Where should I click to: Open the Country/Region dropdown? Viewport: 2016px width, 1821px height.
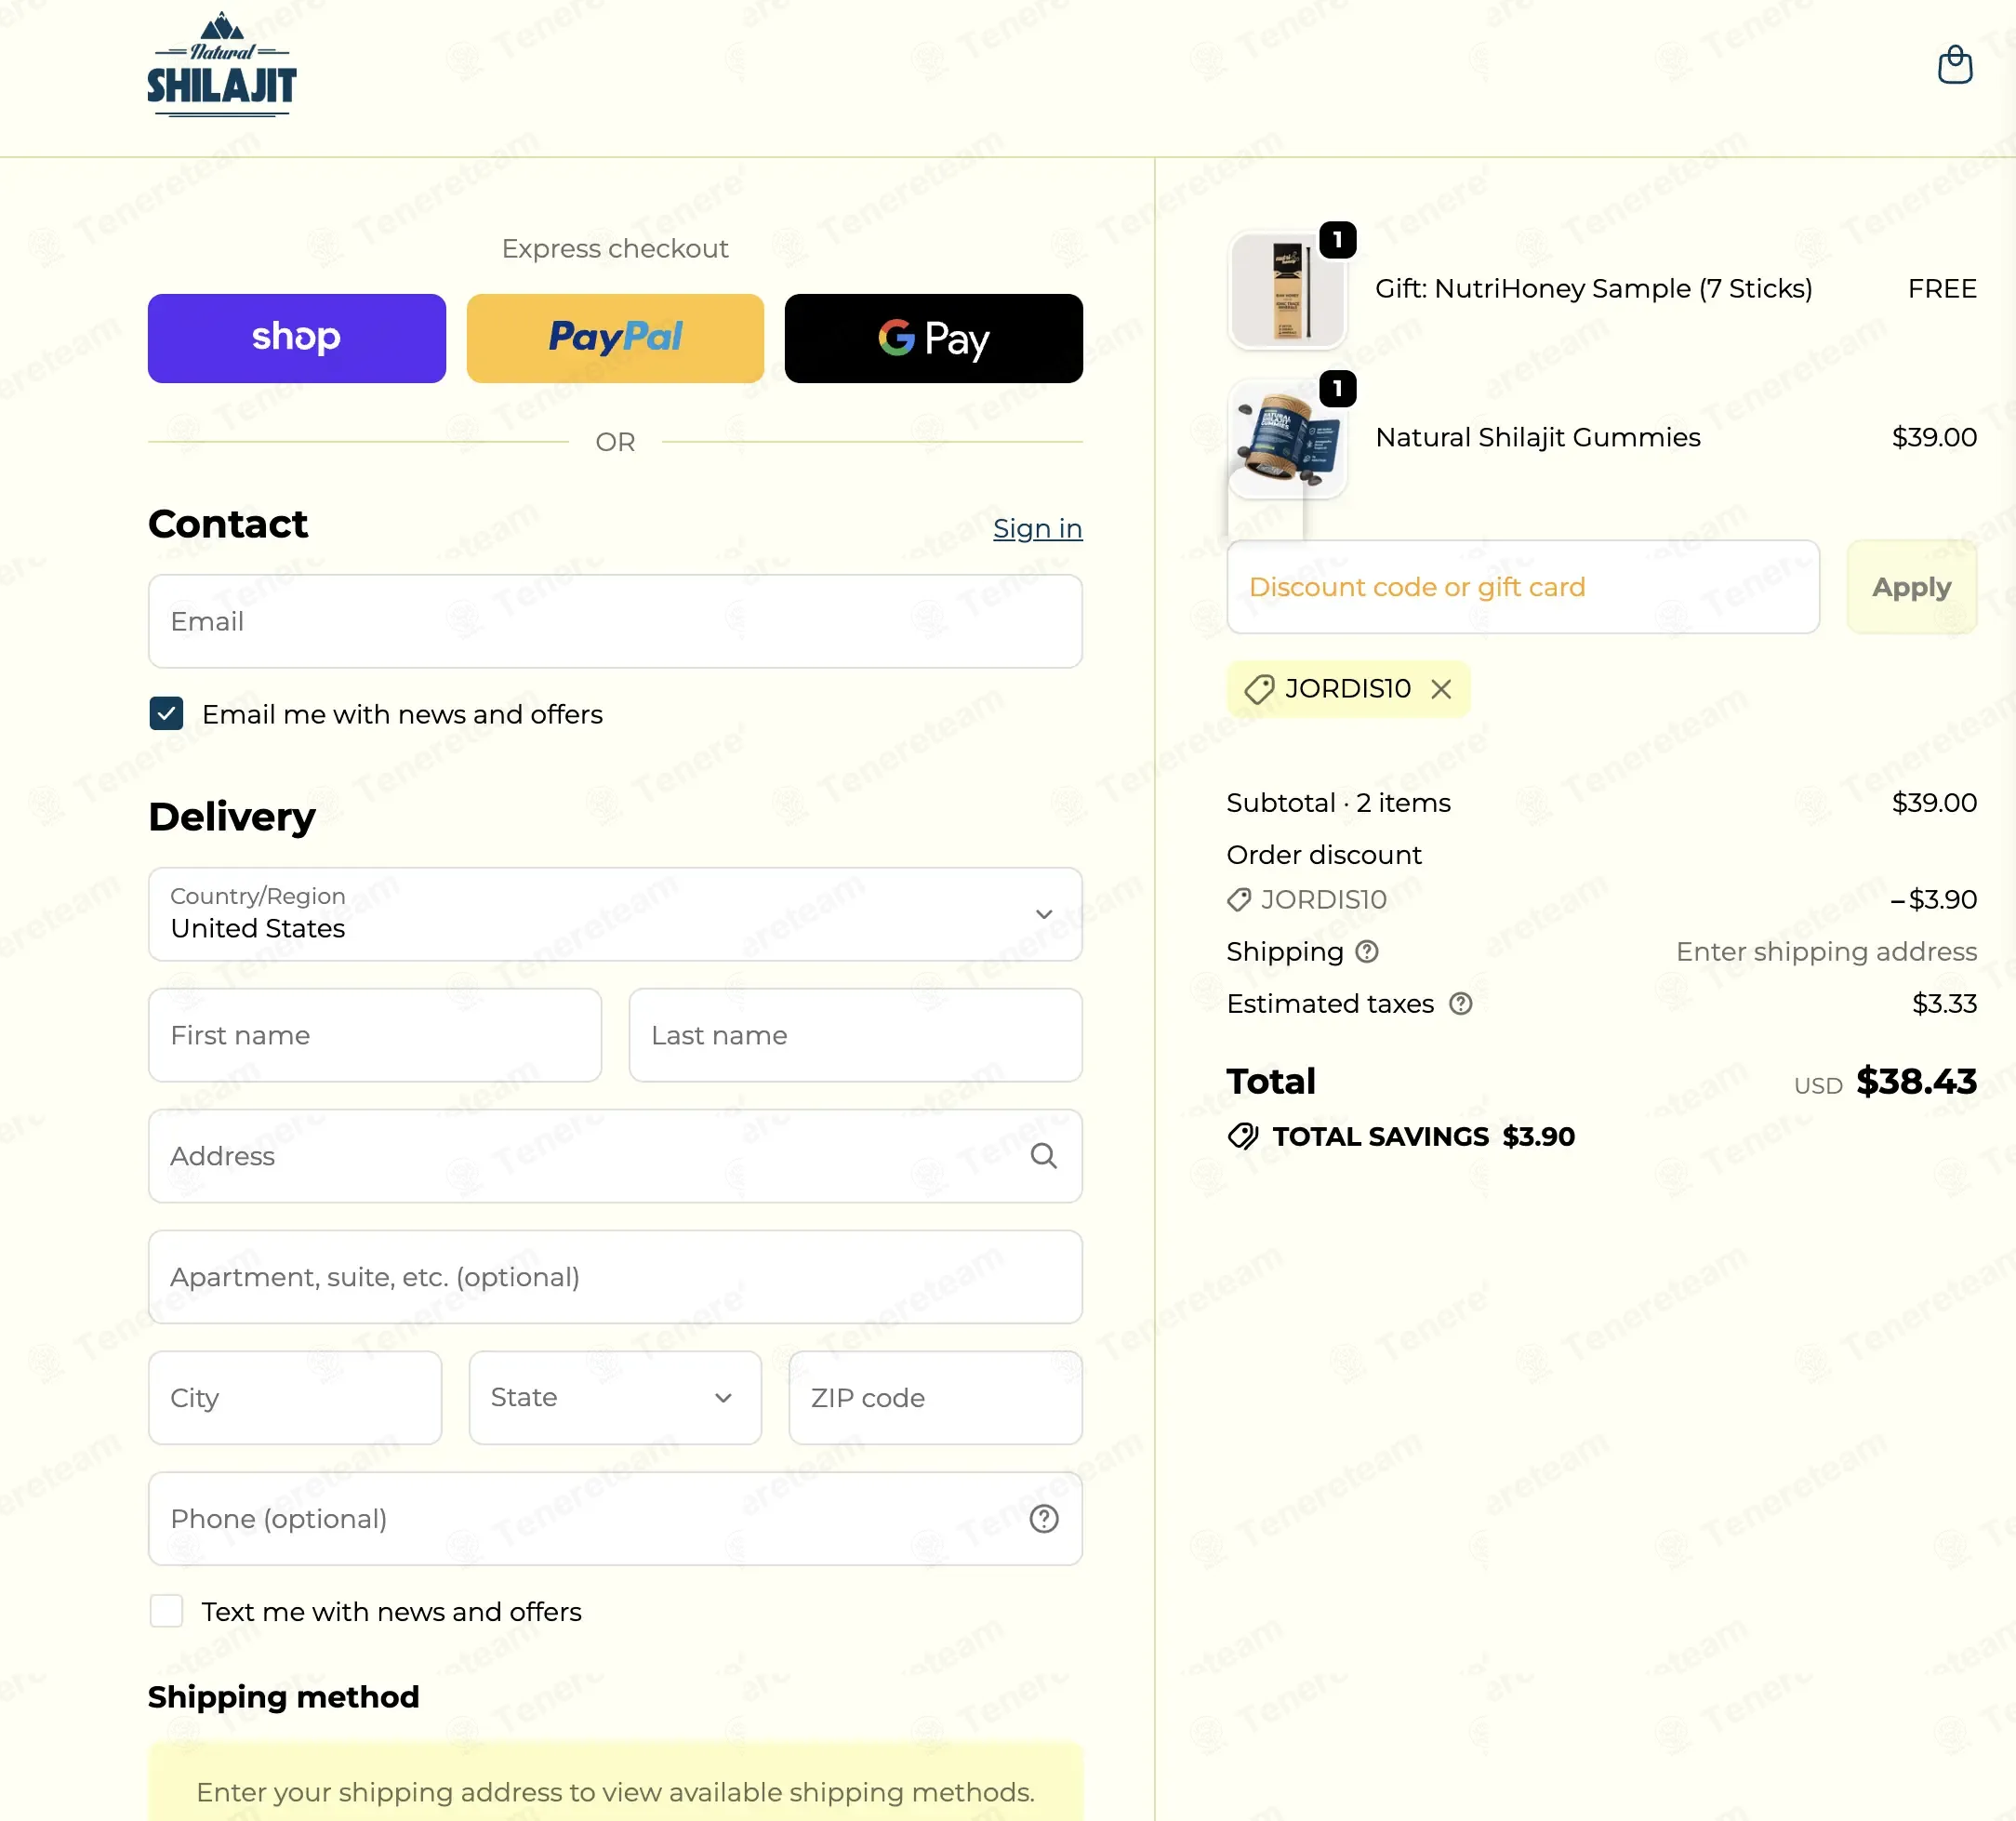pos(615,914)
